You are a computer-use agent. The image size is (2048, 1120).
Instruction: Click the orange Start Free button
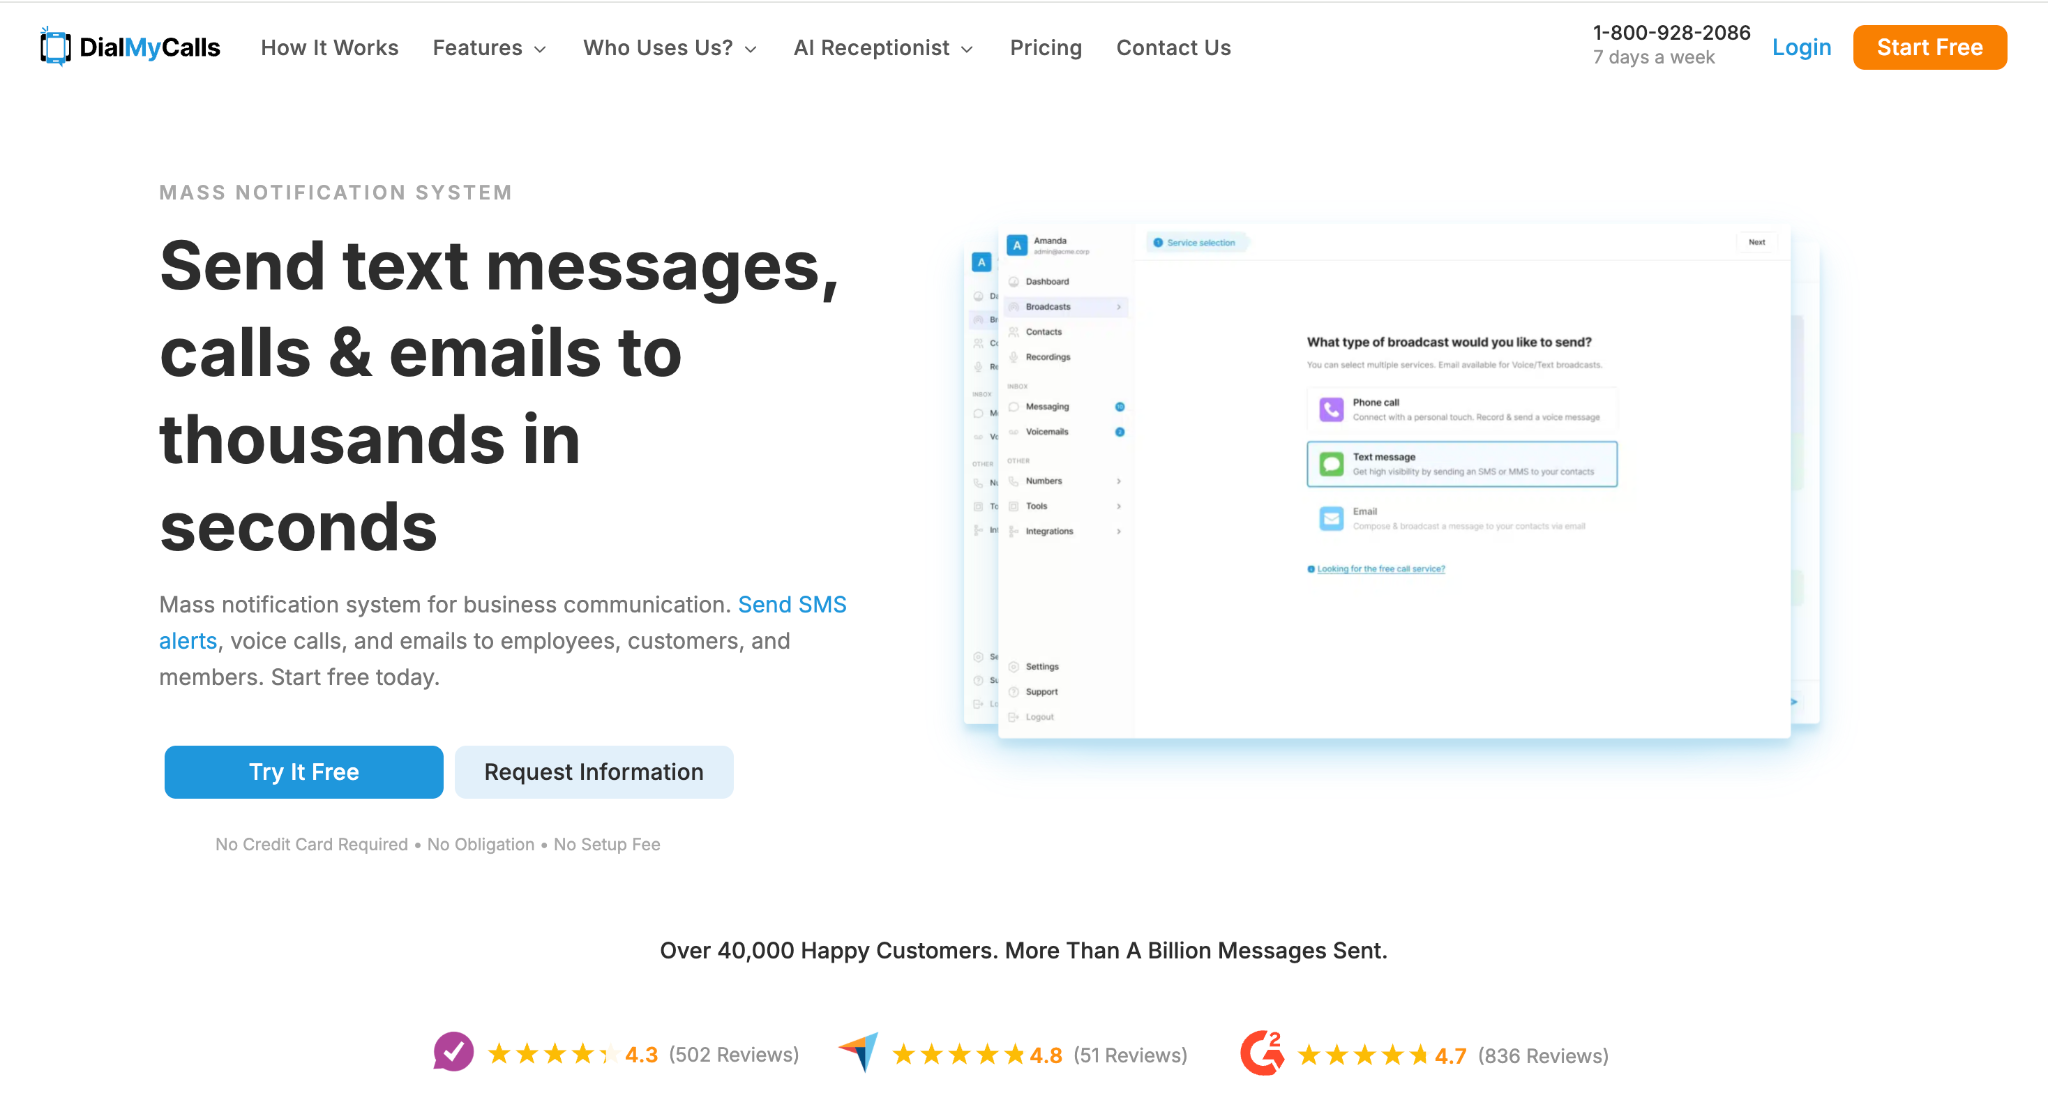pyautogui.click(x=1930, y=47)
